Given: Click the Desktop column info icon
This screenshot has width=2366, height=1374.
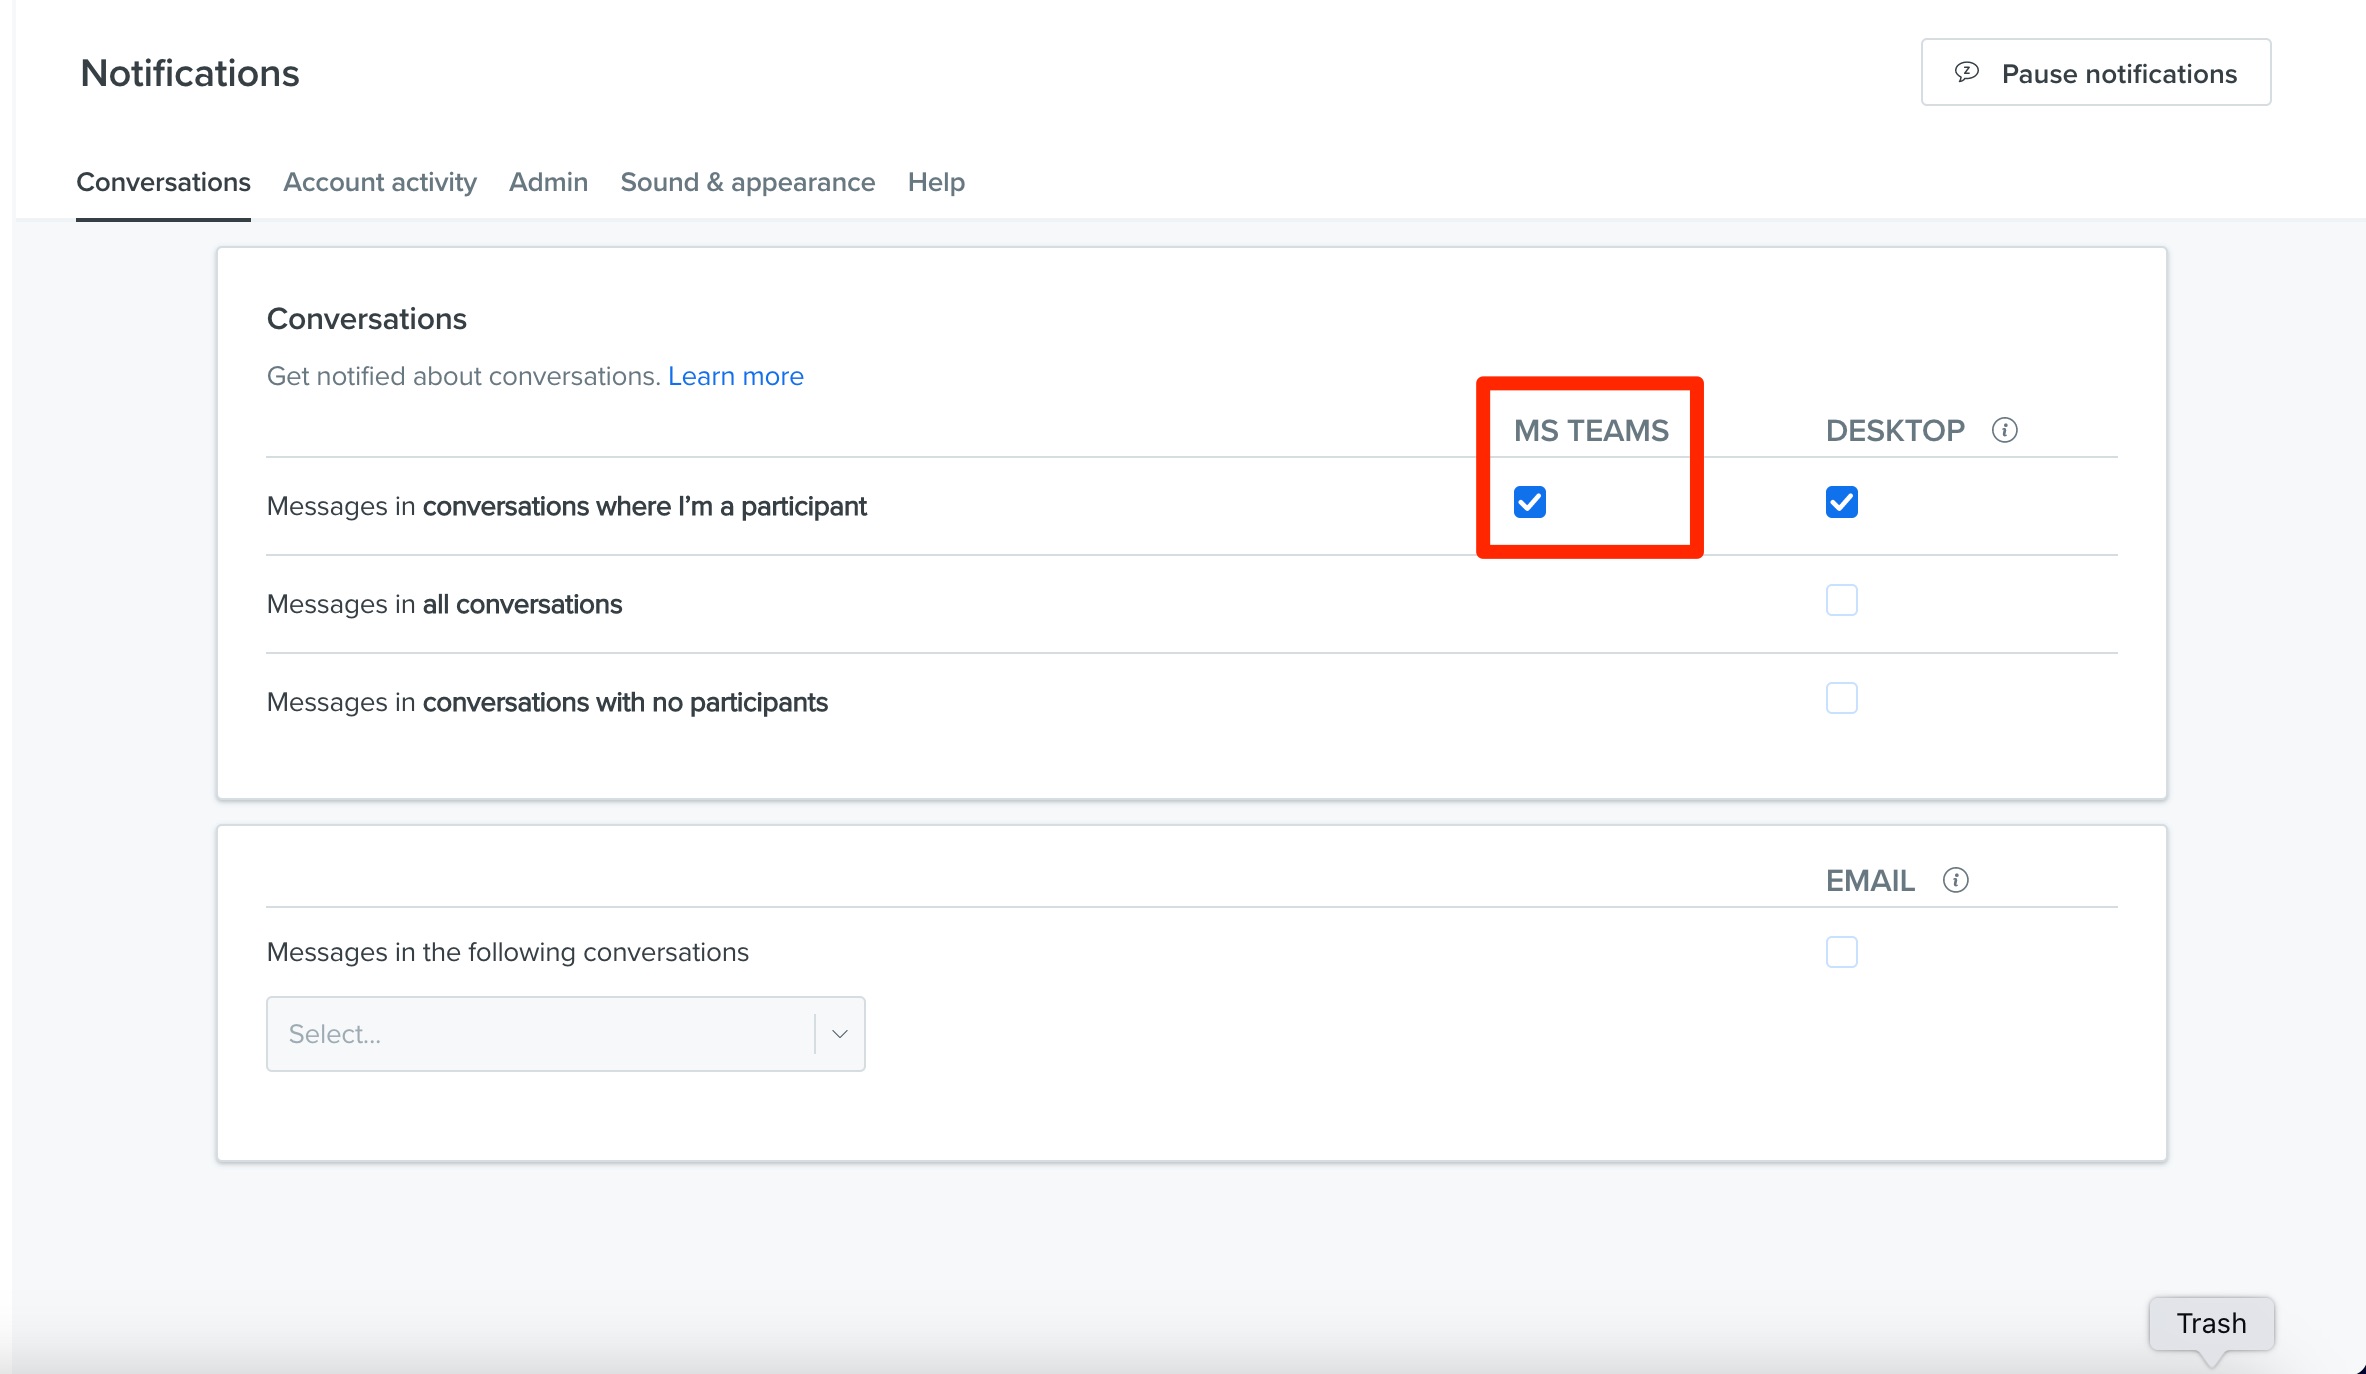Looking at the screenshot, I should click(2004, 430).
